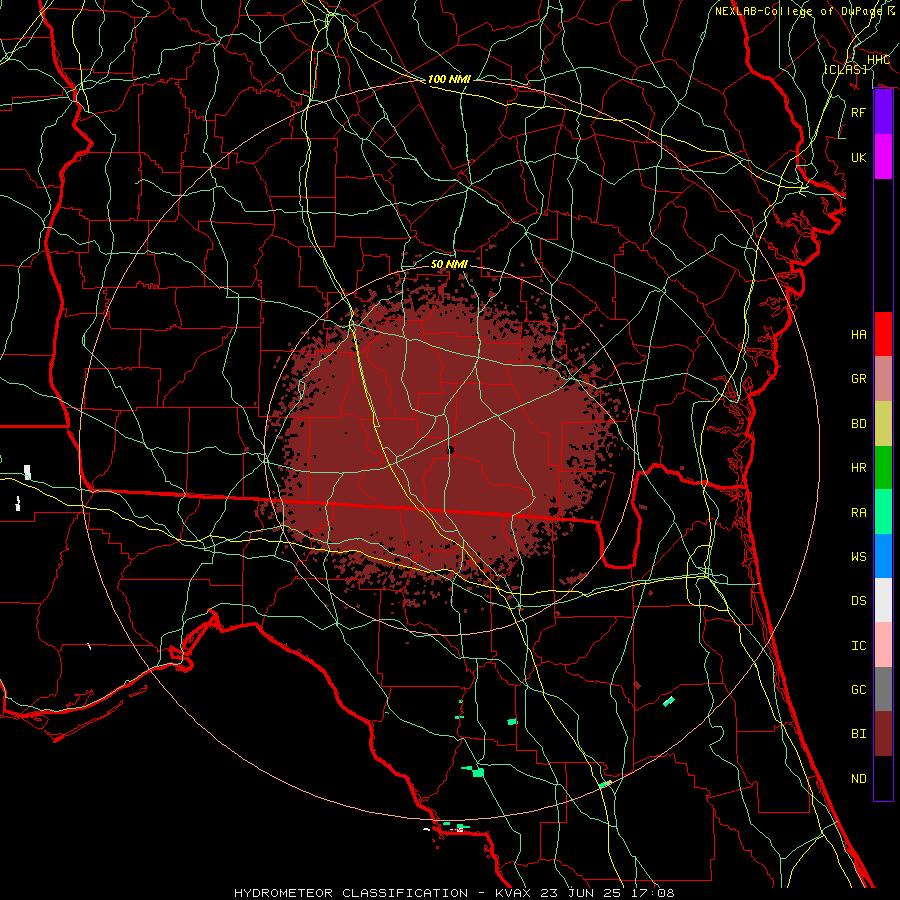Click the [CLAS] units label

(845, 69)
